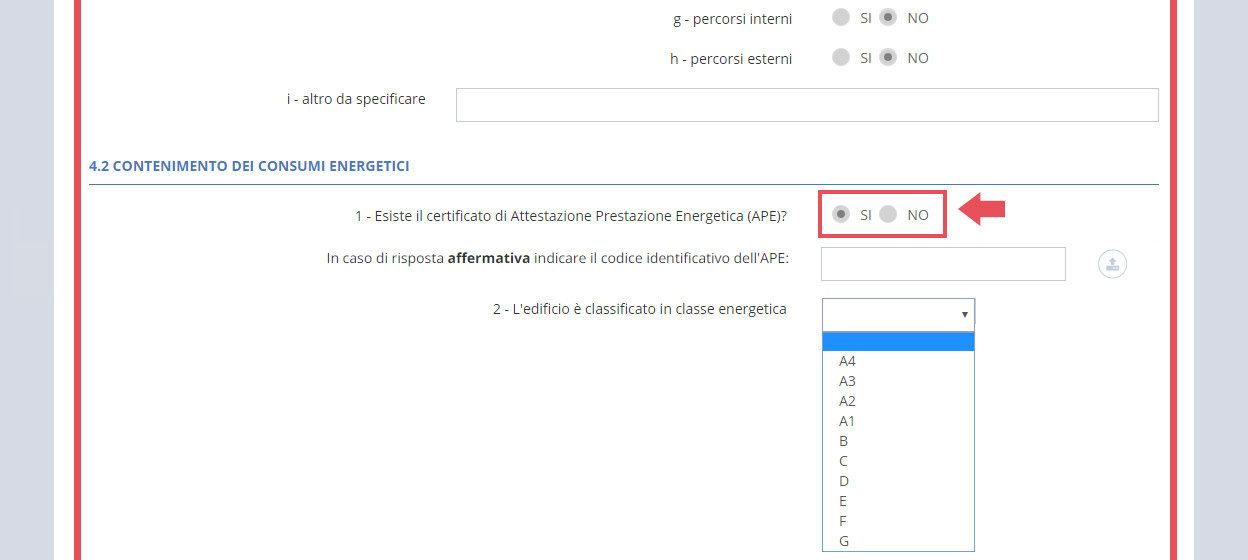Screen dimensions: 1248x560
Task: Choose energy class B option
Action: tap(845, 441)
